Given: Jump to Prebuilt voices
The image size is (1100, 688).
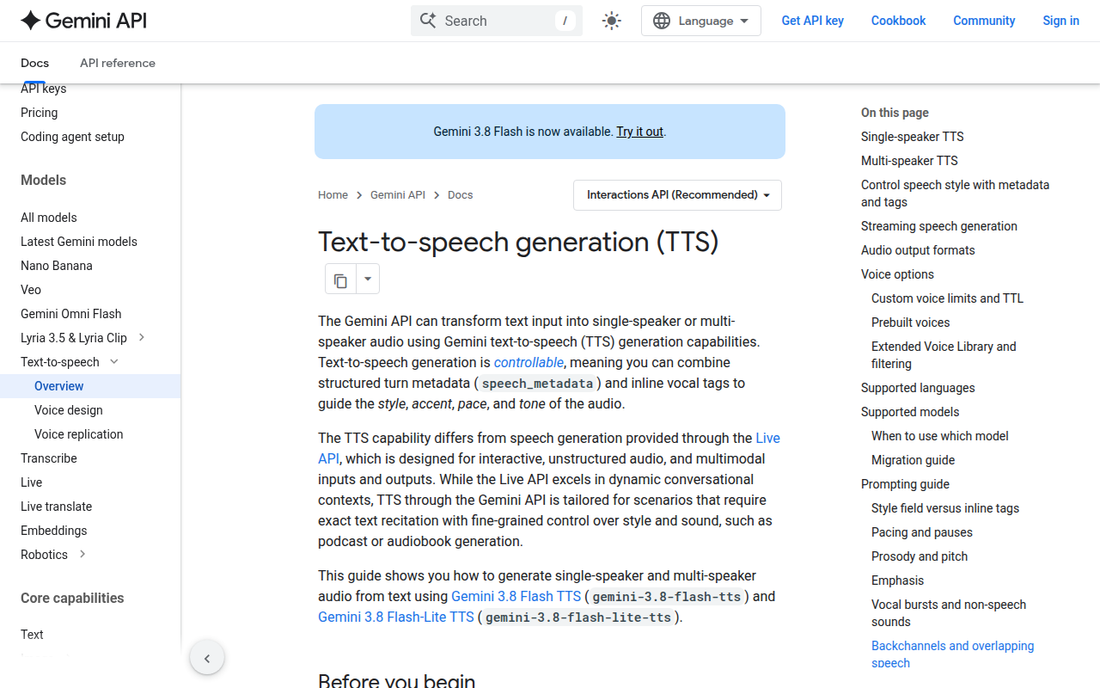Looking at the screenshot, I should 911,323.
